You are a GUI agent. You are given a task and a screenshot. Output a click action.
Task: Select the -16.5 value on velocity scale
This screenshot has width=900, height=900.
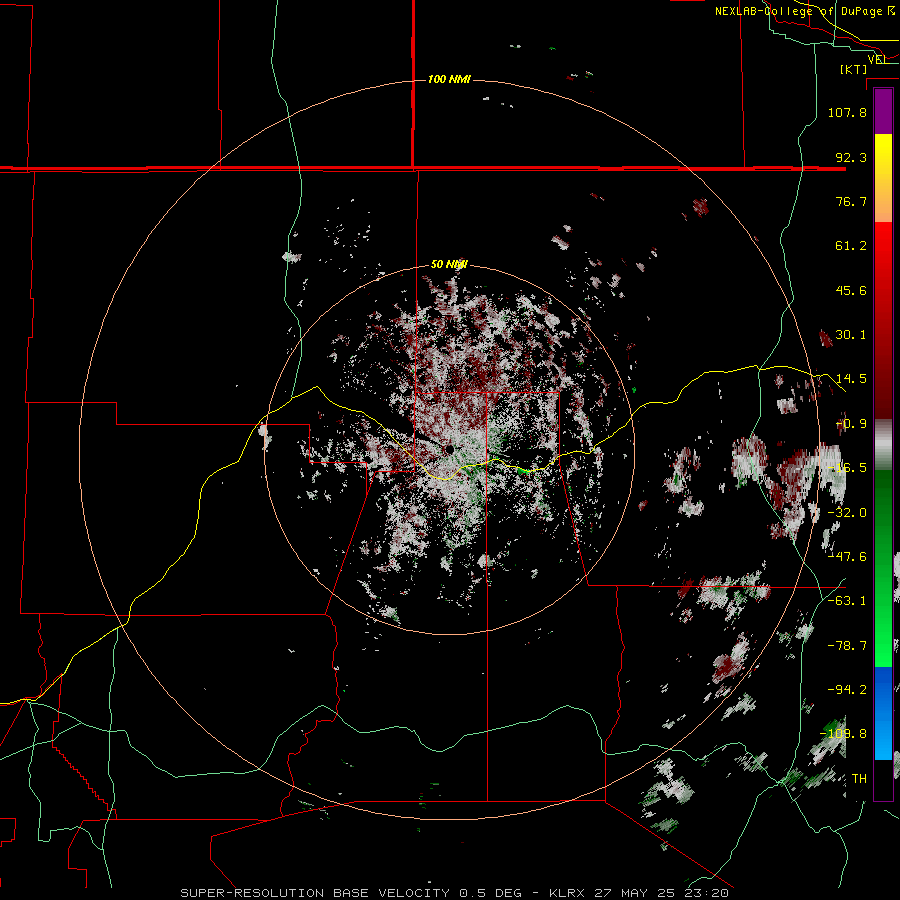847,468
